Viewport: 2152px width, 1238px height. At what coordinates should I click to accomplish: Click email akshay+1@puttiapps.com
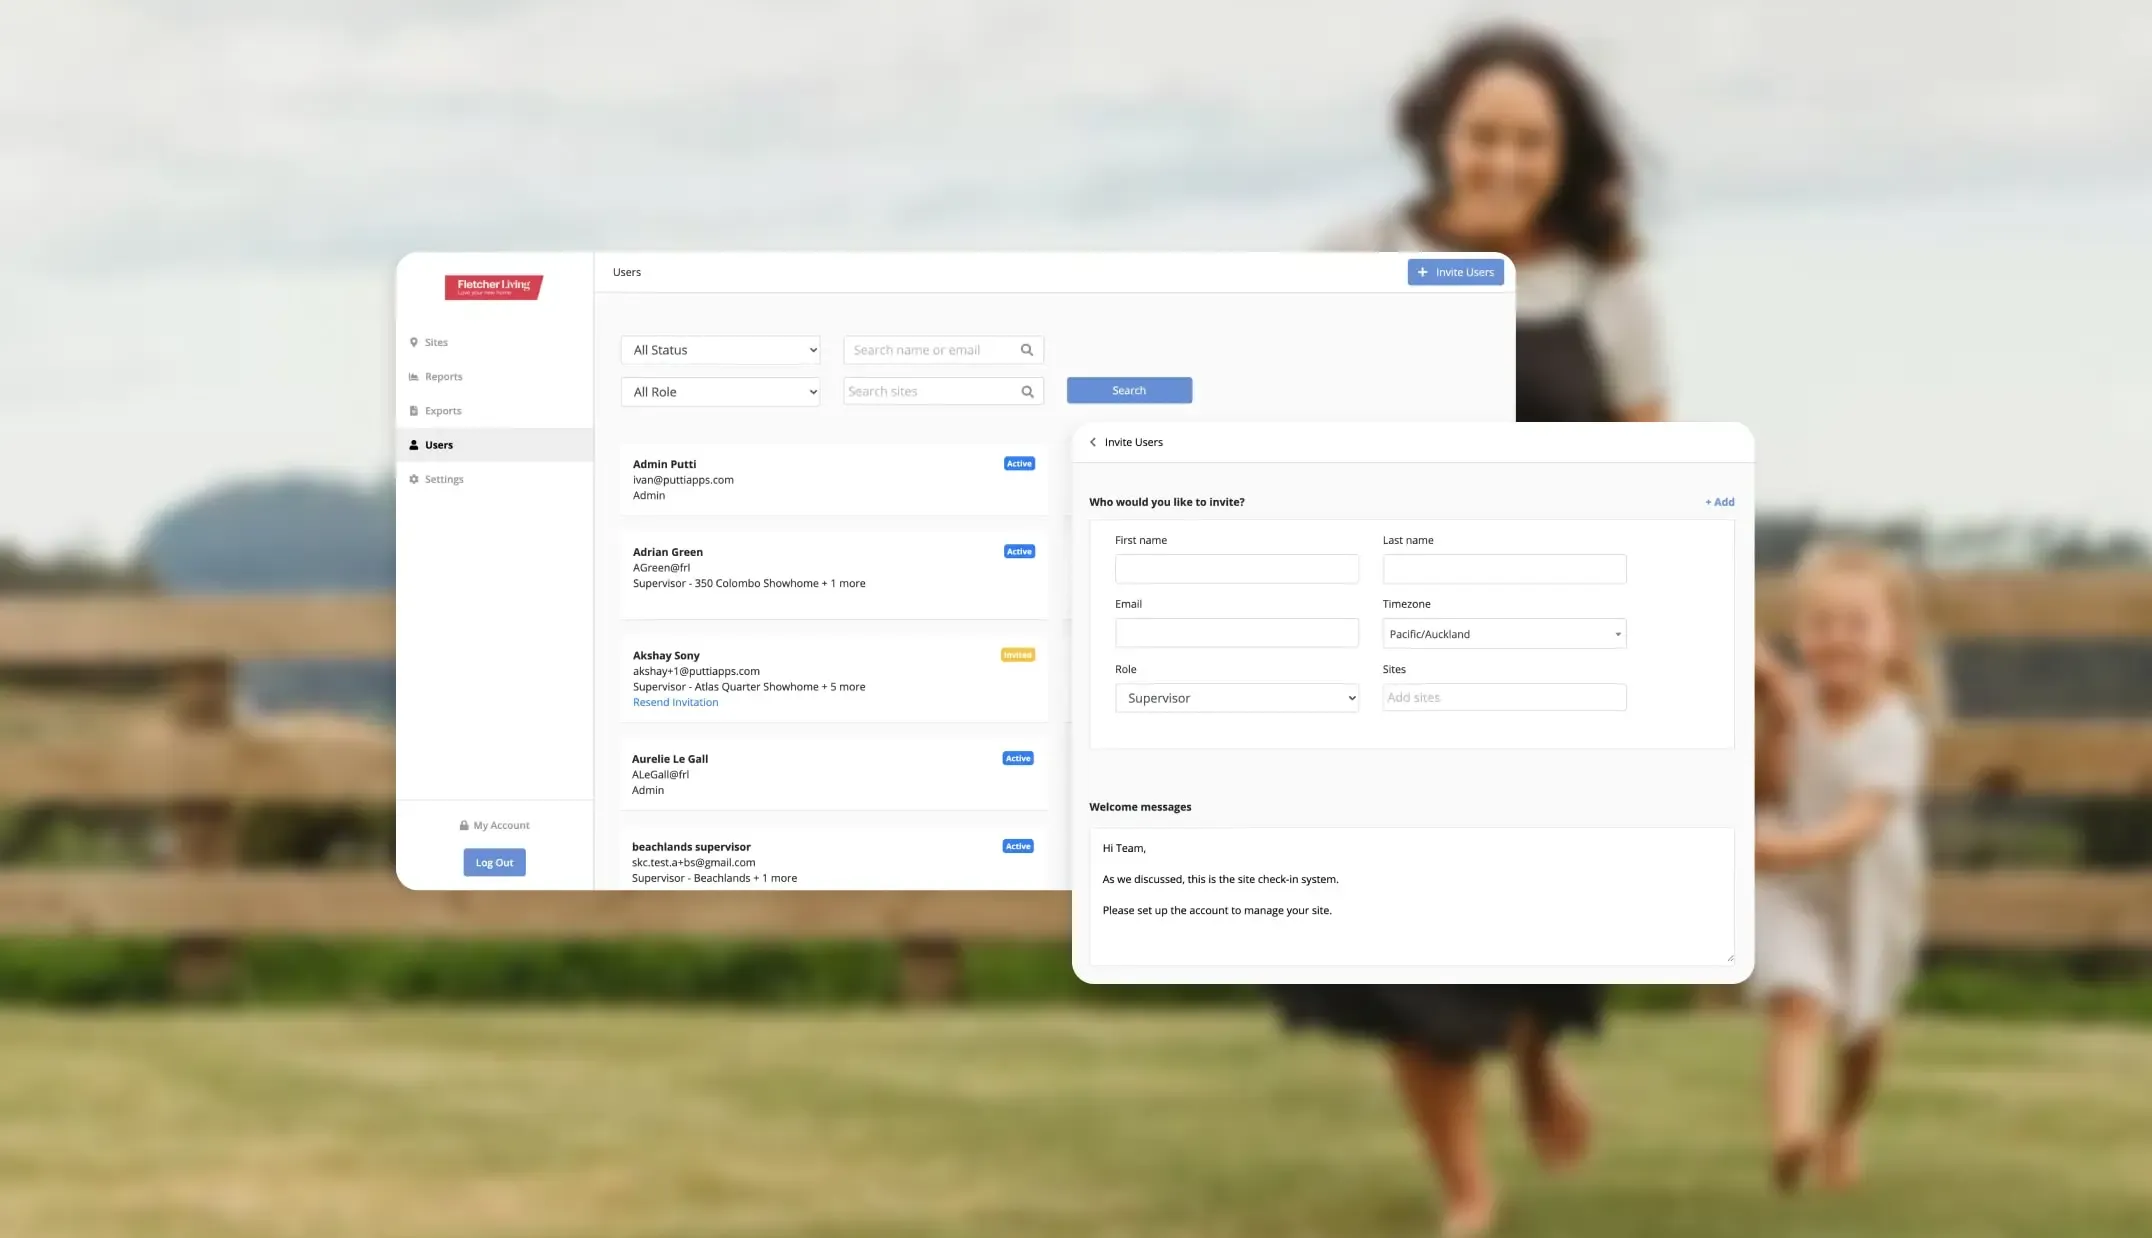[x=696, y=671]
